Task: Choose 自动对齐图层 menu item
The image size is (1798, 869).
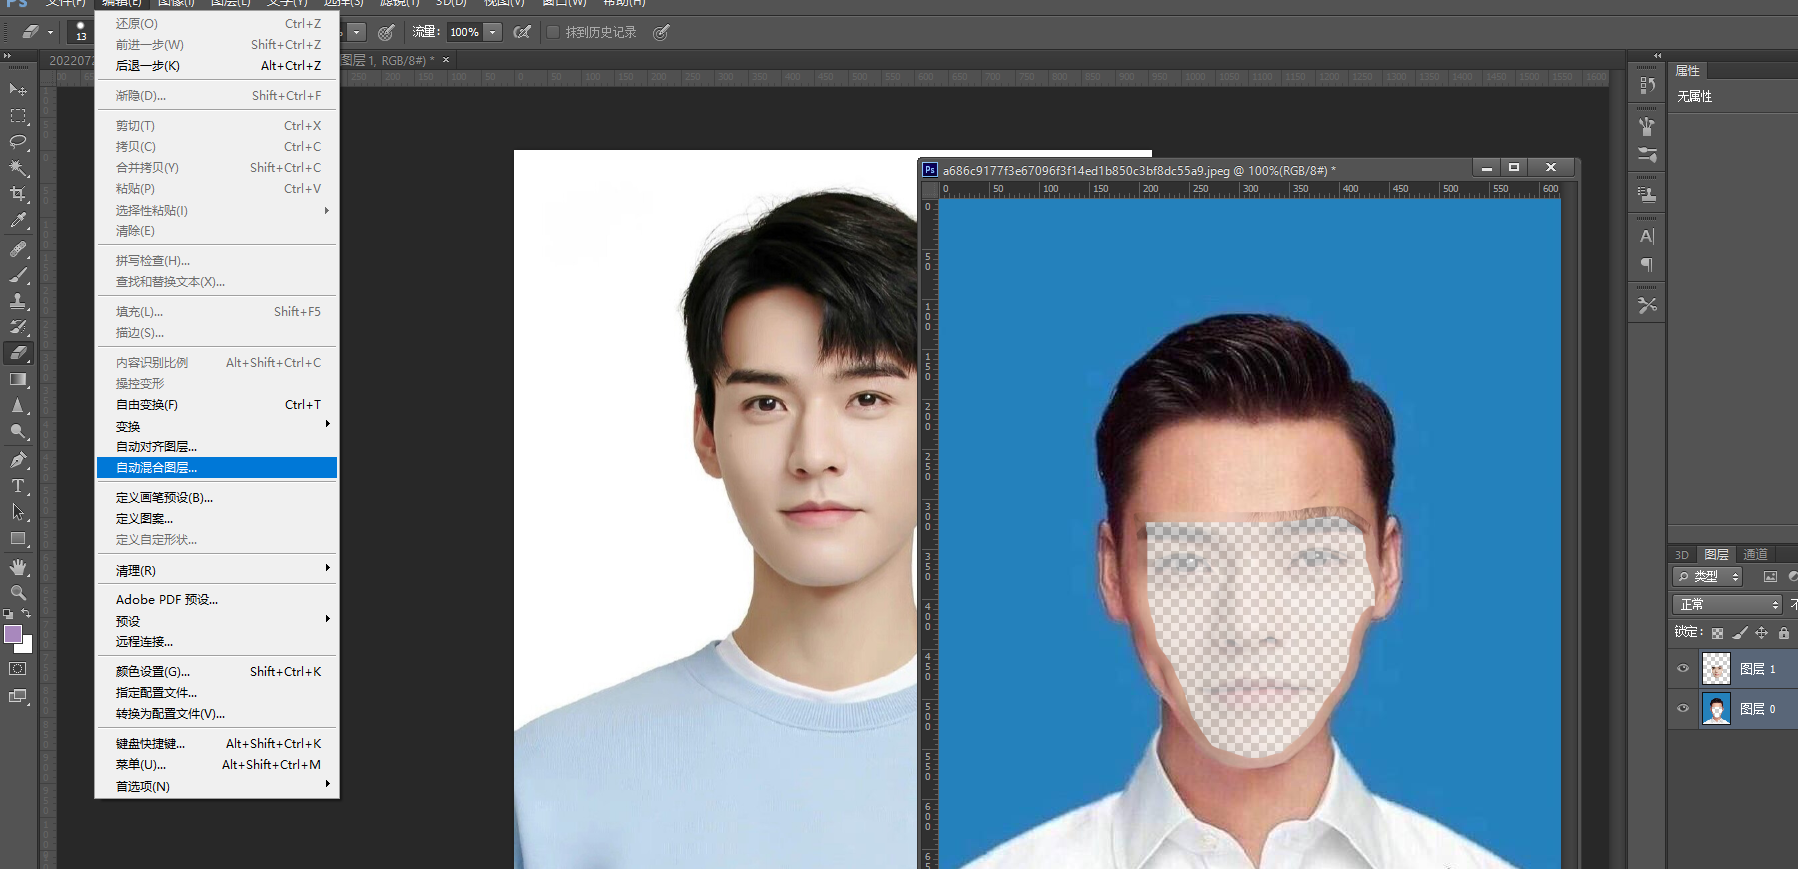Action: pos(216,447)
